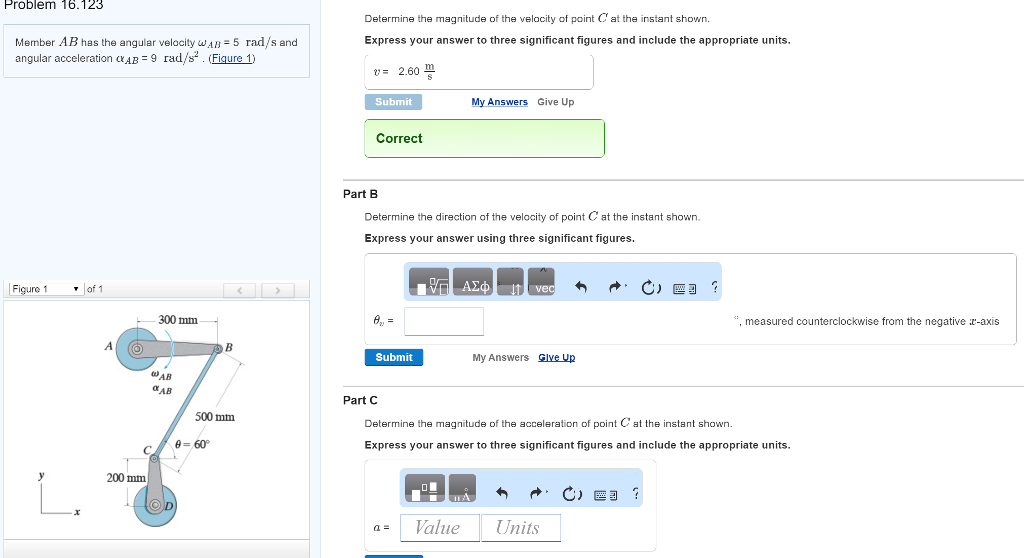This screenshot has width=1024, height=558.
Task: Submit the Part B answer
Action: pyautogui.click(x=394, y=357)
